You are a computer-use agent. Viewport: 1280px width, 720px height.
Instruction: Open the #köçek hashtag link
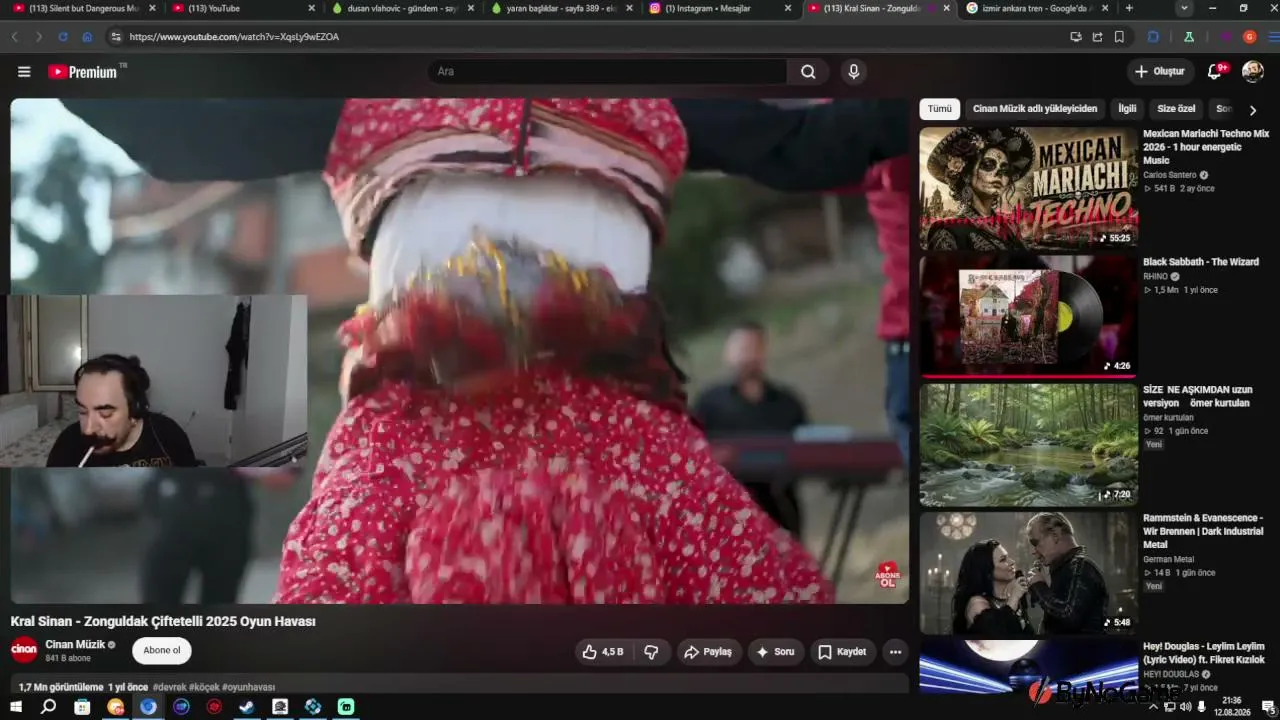coord(205,688)
